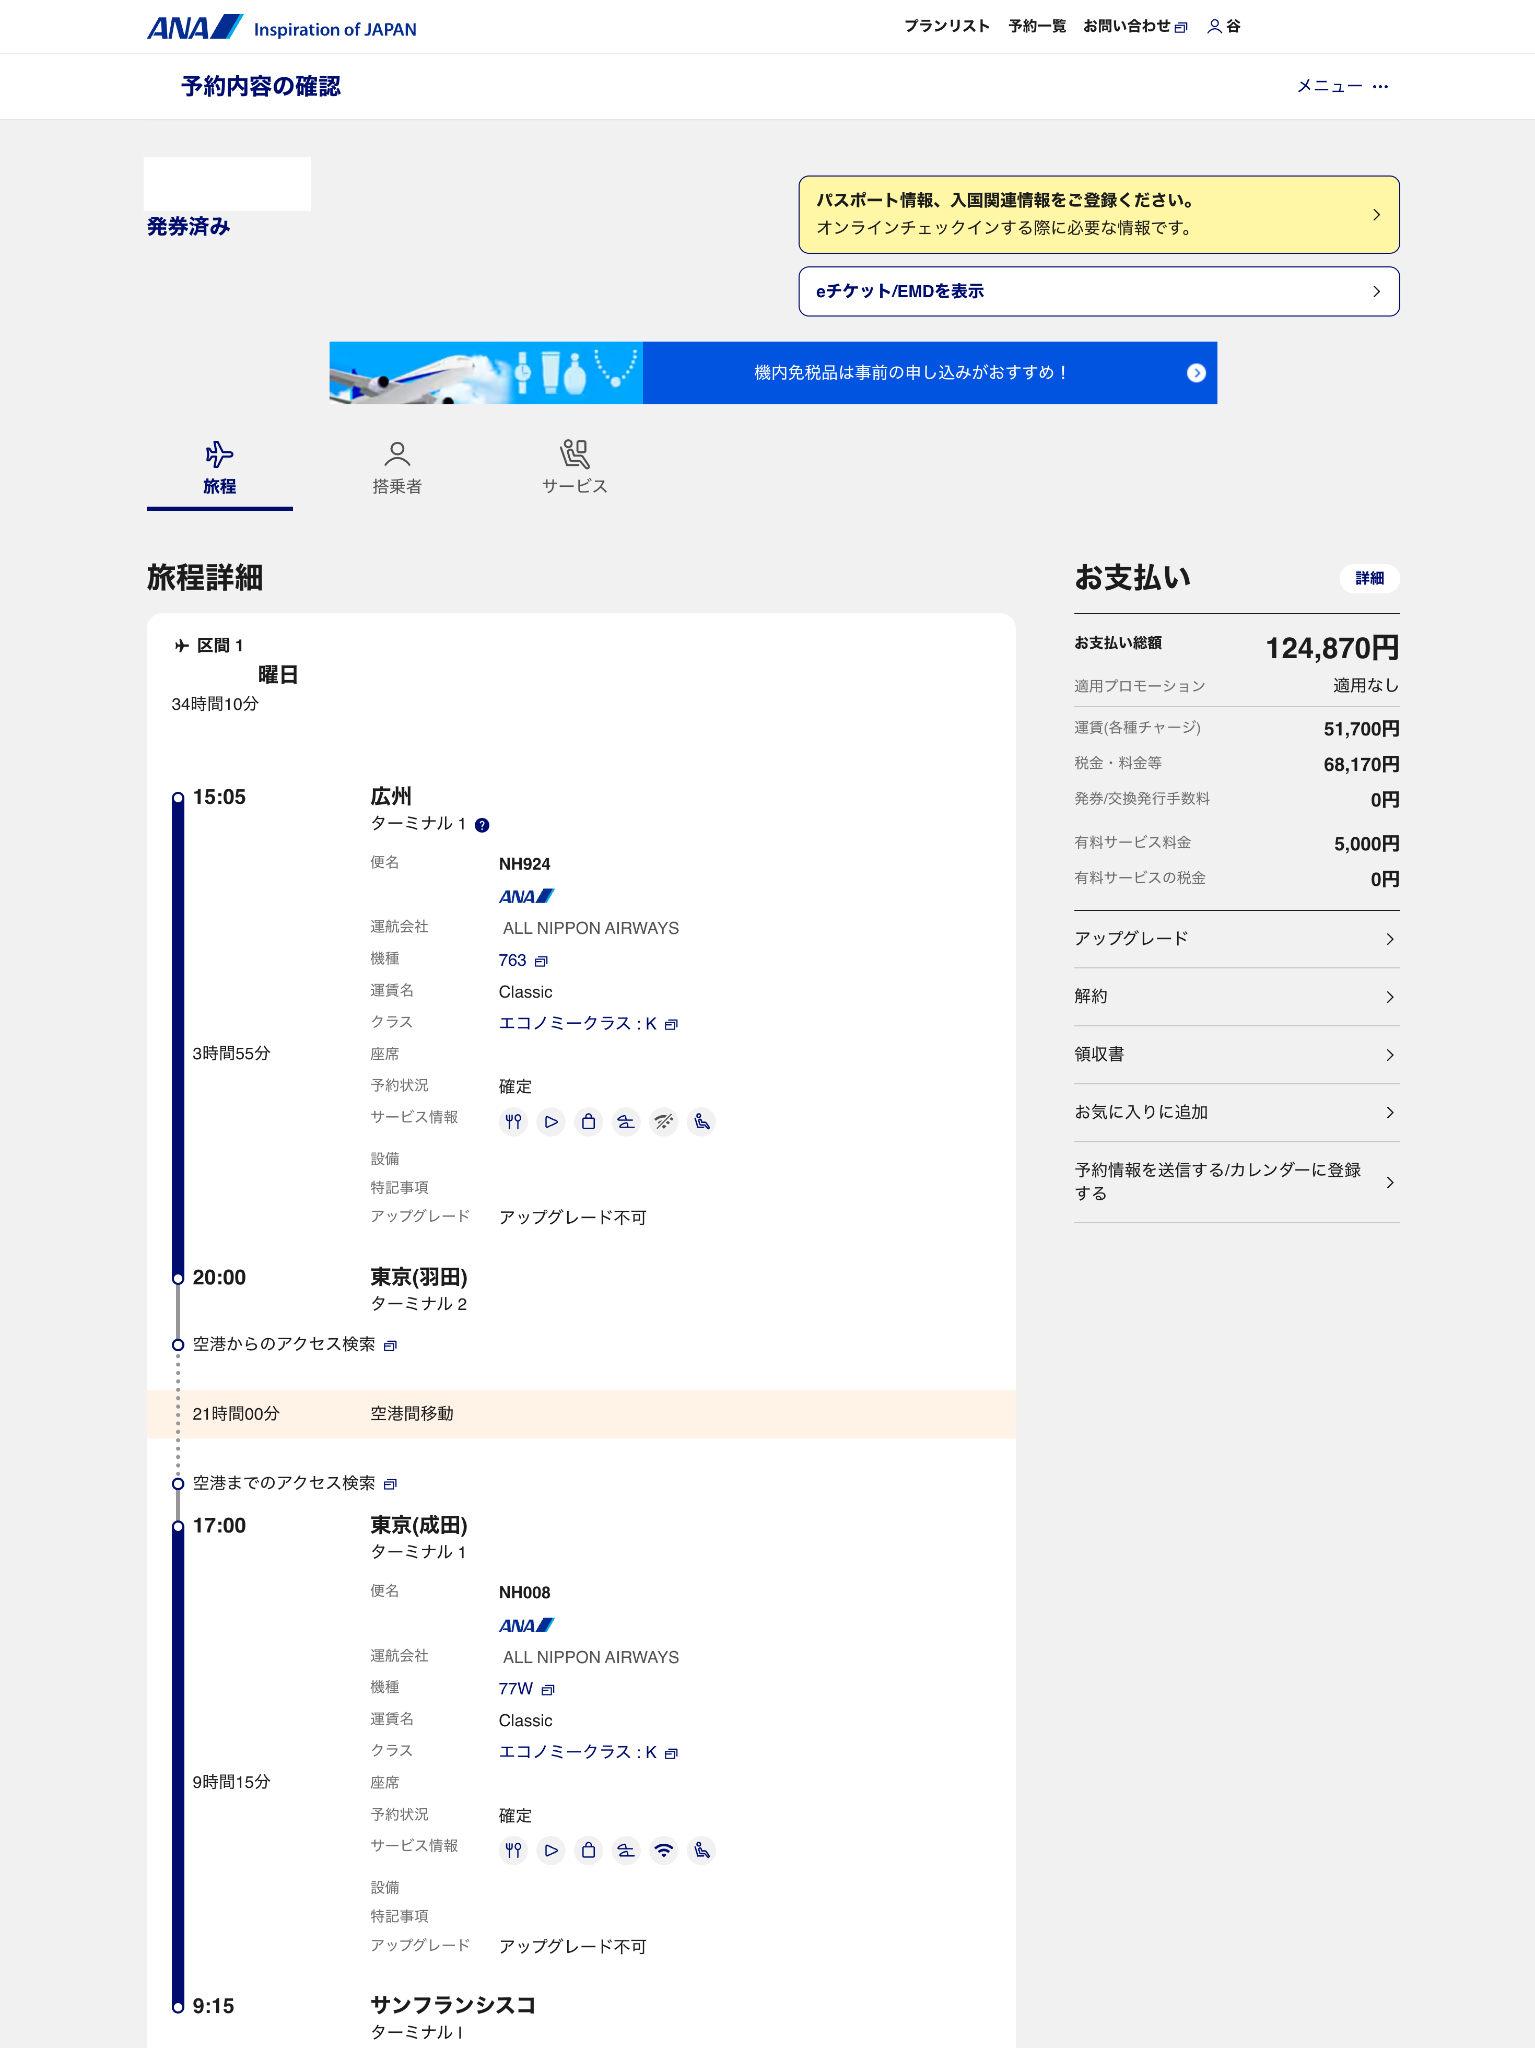Click the in-flight entertainment icon for NH924

(x=551, y=1122)
